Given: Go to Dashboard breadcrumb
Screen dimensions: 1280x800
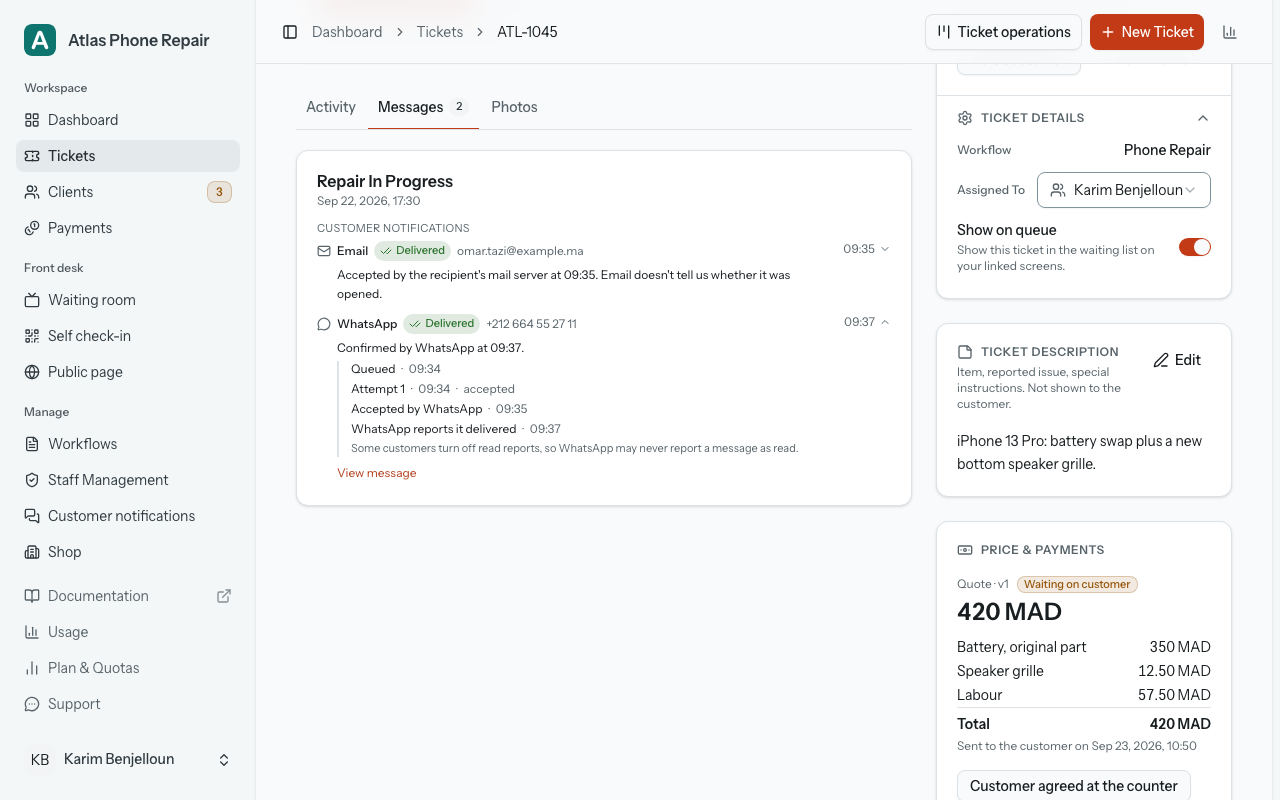Looking at the screenshot, I should point(347,32).
